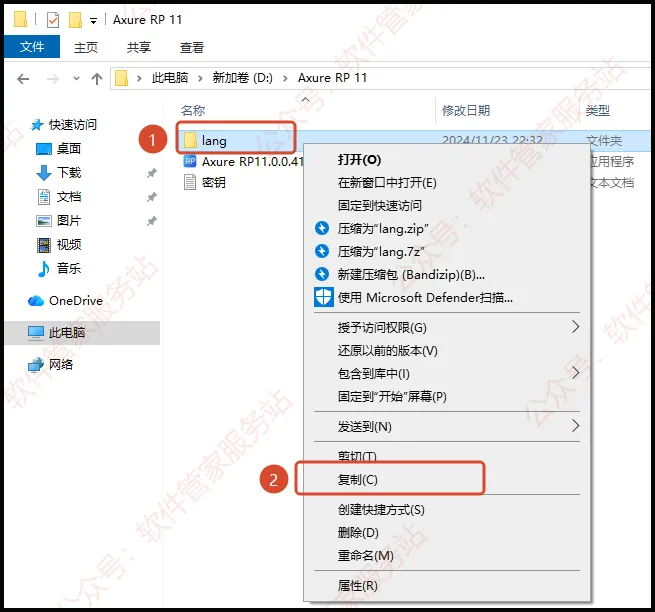Click the New Folder icon in quick access toolbar
Screen dimensions: 655x612
75,20
